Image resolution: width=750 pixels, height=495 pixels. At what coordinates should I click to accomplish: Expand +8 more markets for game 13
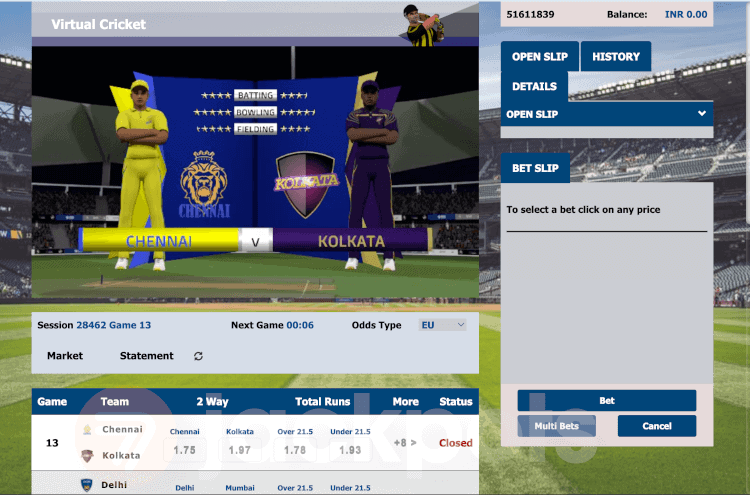(405, 443)
